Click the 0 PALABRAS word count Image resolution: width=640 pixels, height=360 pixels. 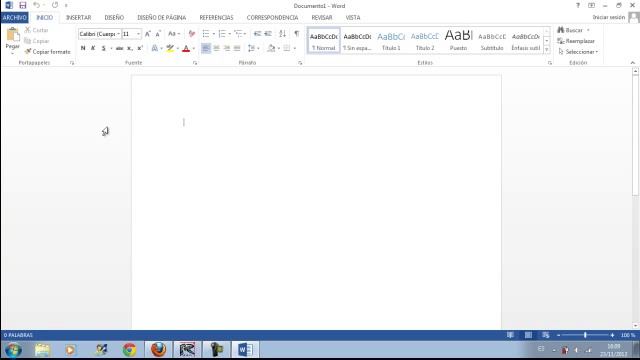(18, 335)
